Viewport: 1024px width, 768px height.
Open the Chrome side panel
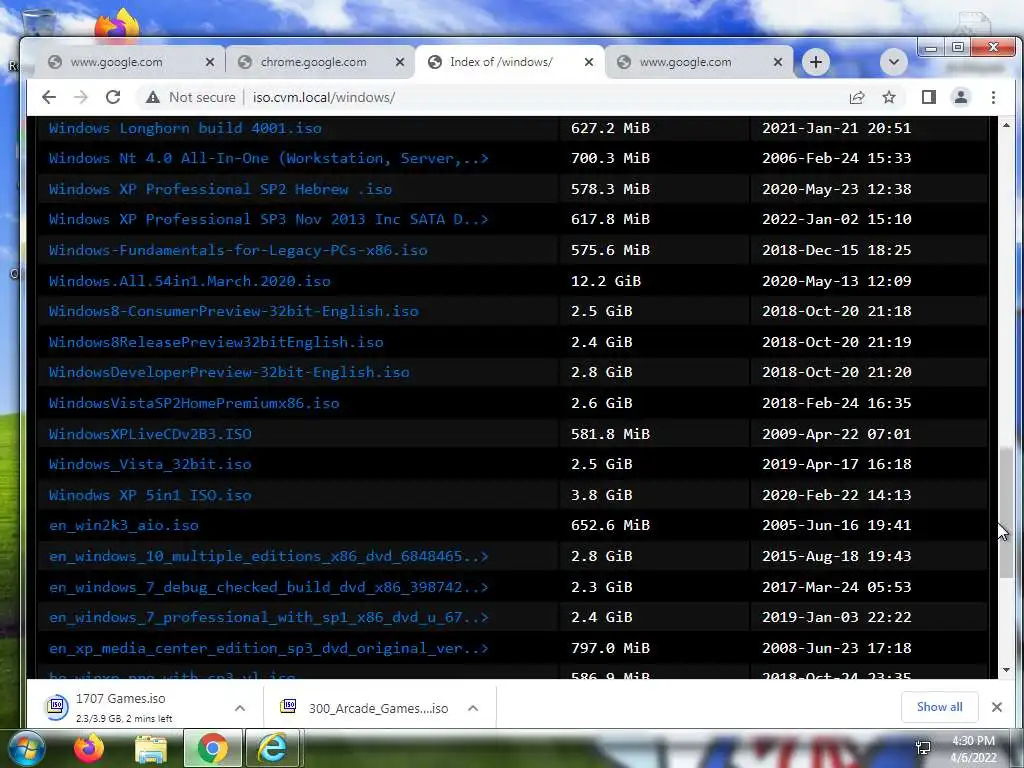[929, 97]
